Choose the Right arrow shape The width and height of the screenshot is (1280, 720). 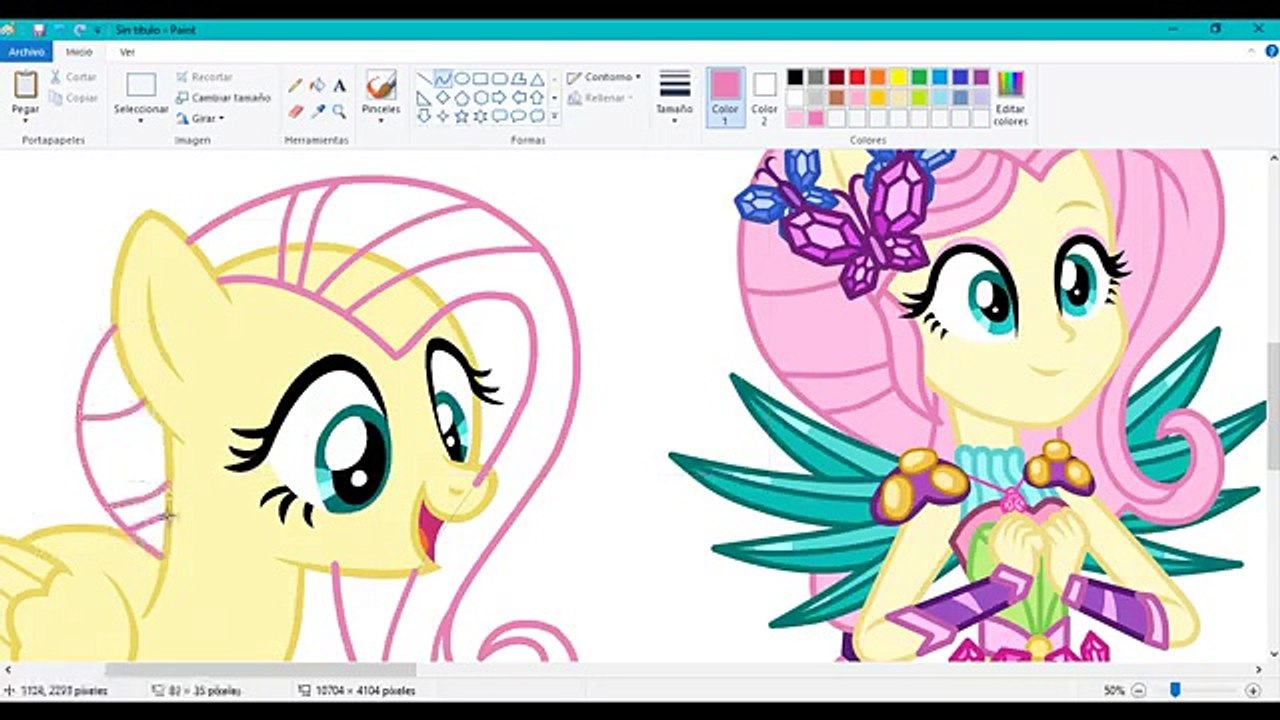[500, 98]
